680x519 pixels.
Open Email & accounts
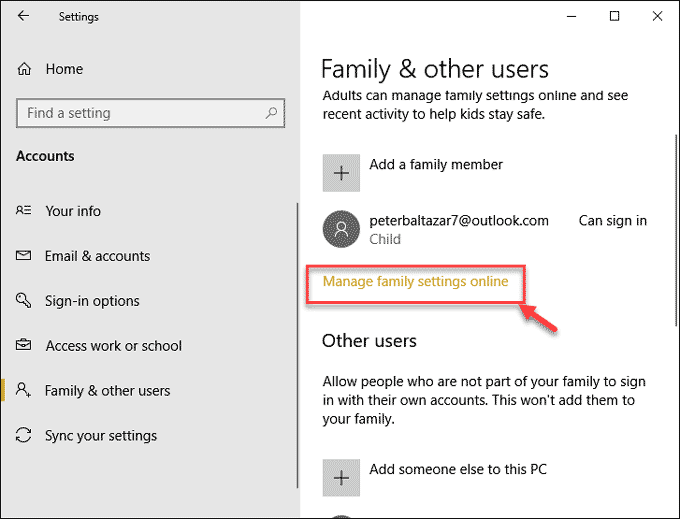point(97,256)
